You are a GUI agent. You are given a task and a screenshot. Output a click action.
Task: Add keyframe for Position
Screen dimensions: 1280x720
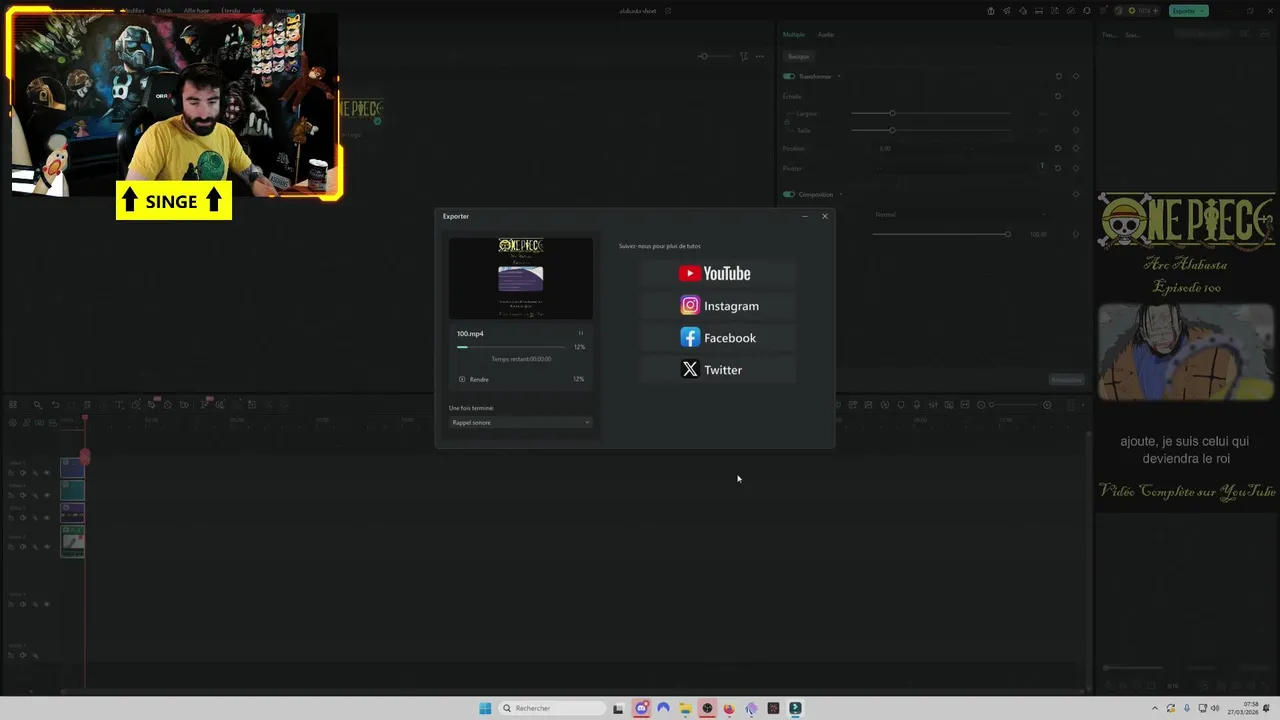pyautogui.click(x=1076, y=148)
